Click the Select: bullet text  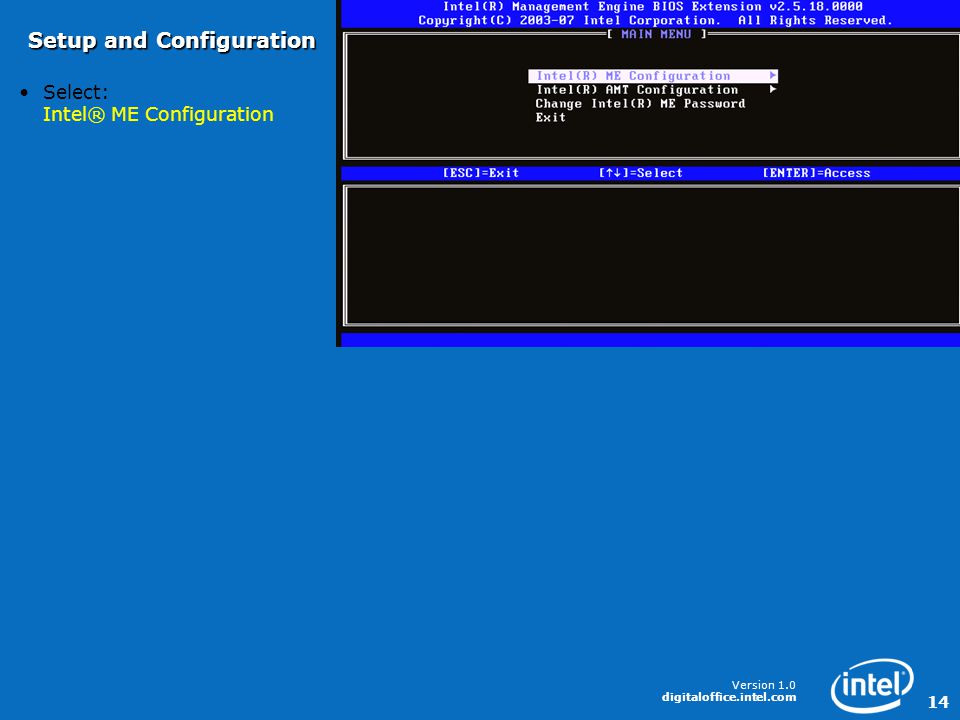pyautogui.click(x=75, y=92)
